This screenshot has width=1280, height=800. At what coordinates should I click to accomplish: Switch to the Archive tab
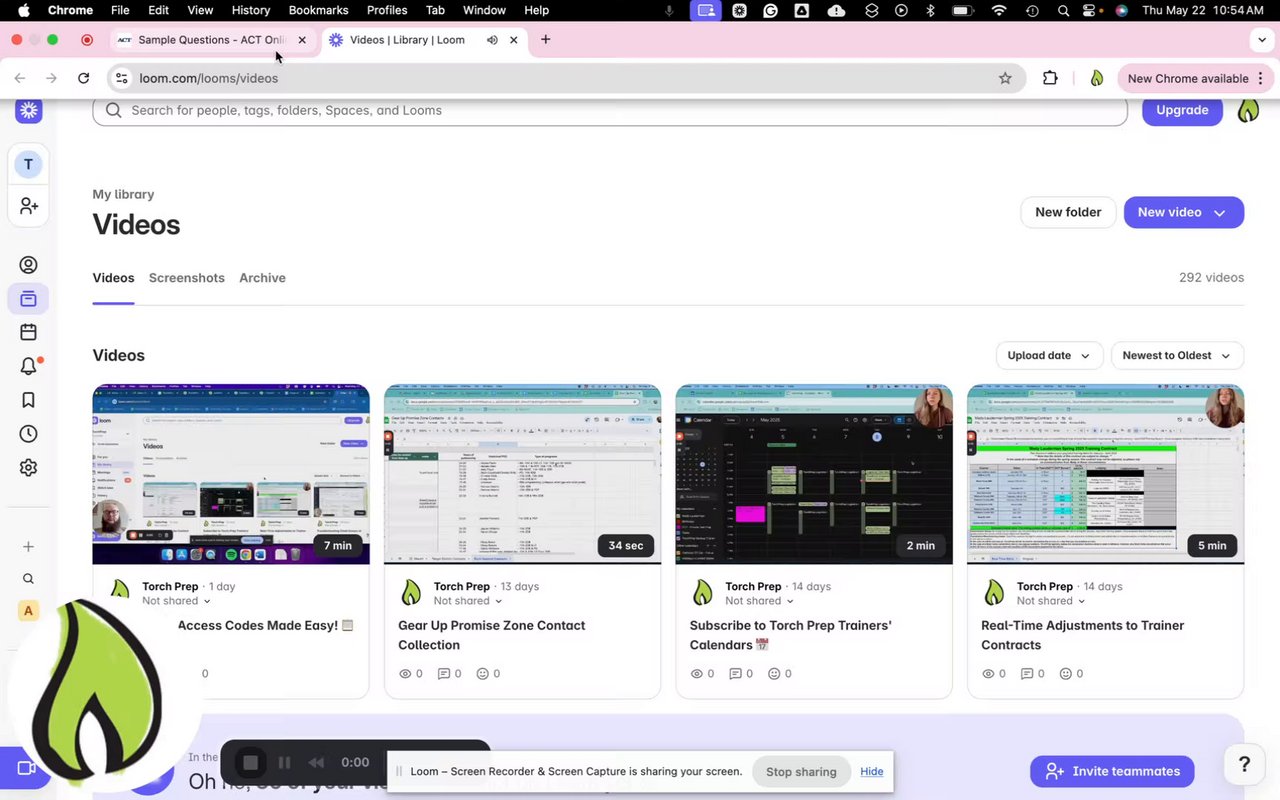[x=262, y=278]
